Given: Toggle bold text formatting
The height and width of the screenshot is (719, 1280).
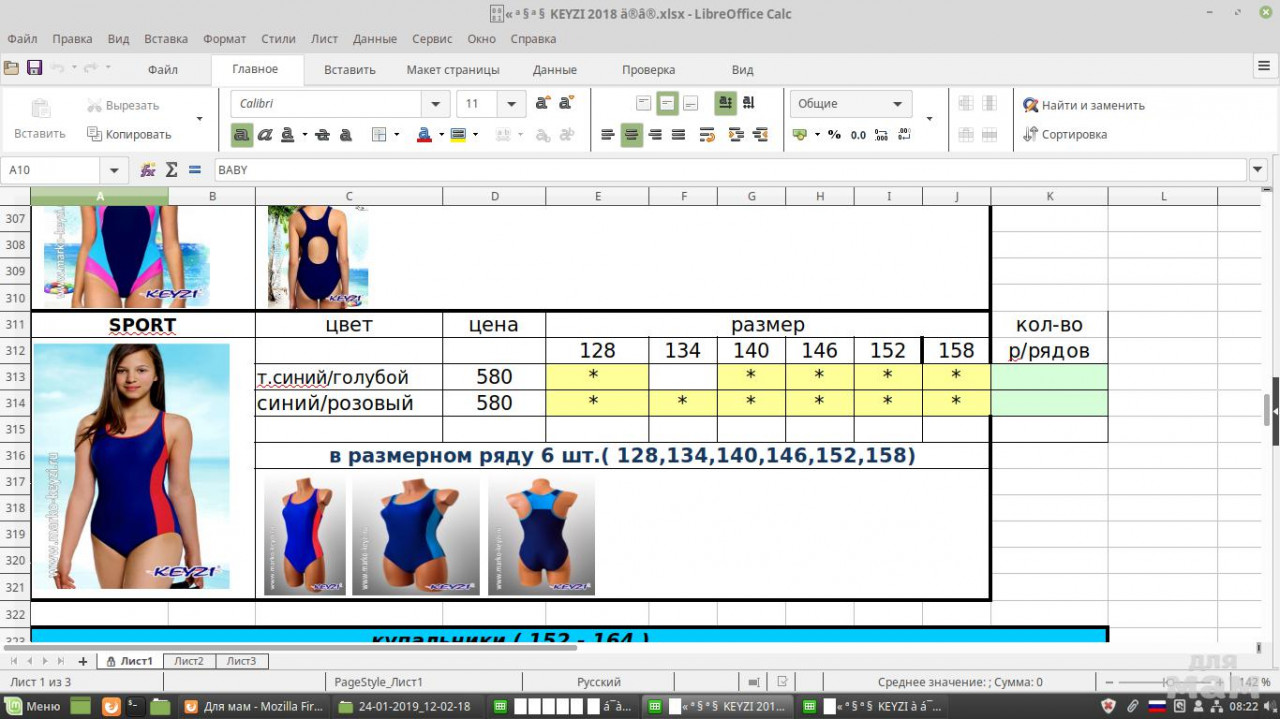Looking at the screenshot, I should point(242,135).
